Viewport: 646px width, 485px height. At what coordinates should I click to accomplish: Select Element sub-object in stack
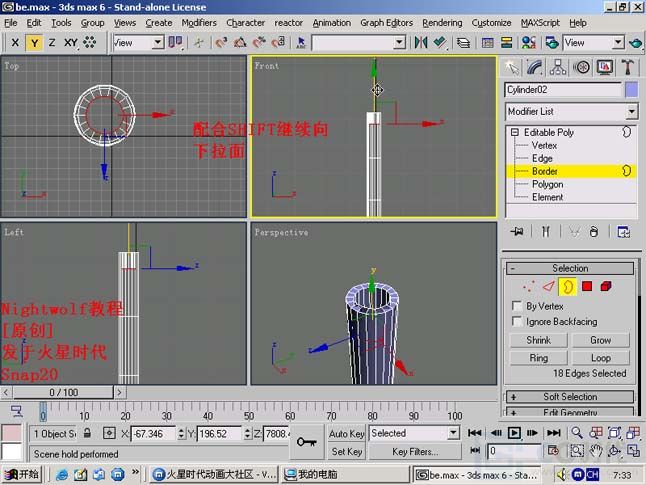[547, 197]
